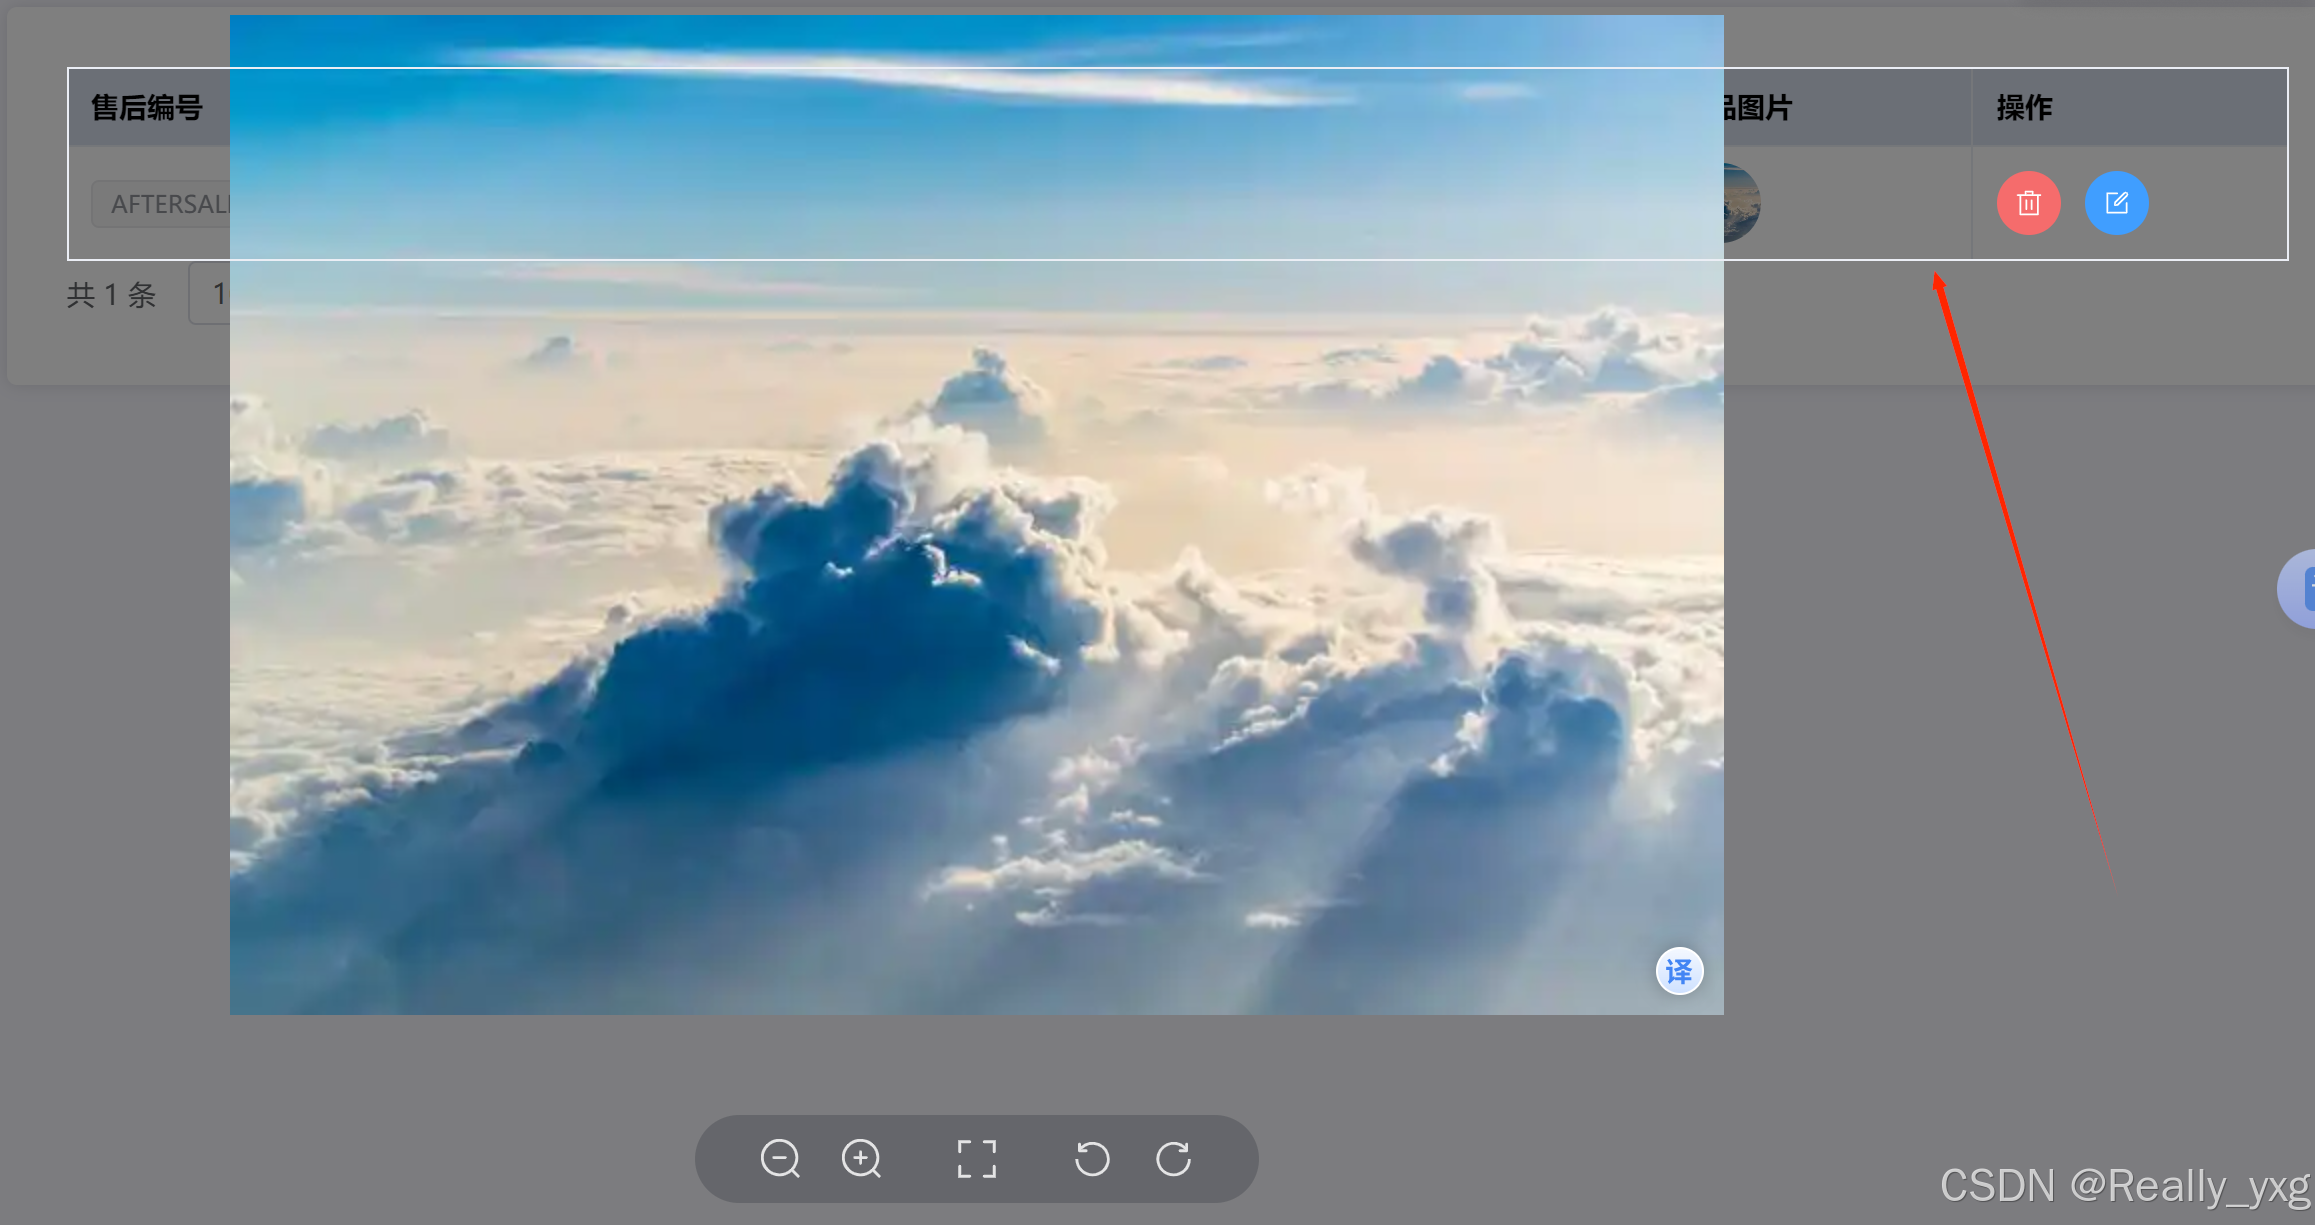The image size is (2315, 1225).
Task: Rotate the image counterclockwise
Action: tap(1091, 1159)
